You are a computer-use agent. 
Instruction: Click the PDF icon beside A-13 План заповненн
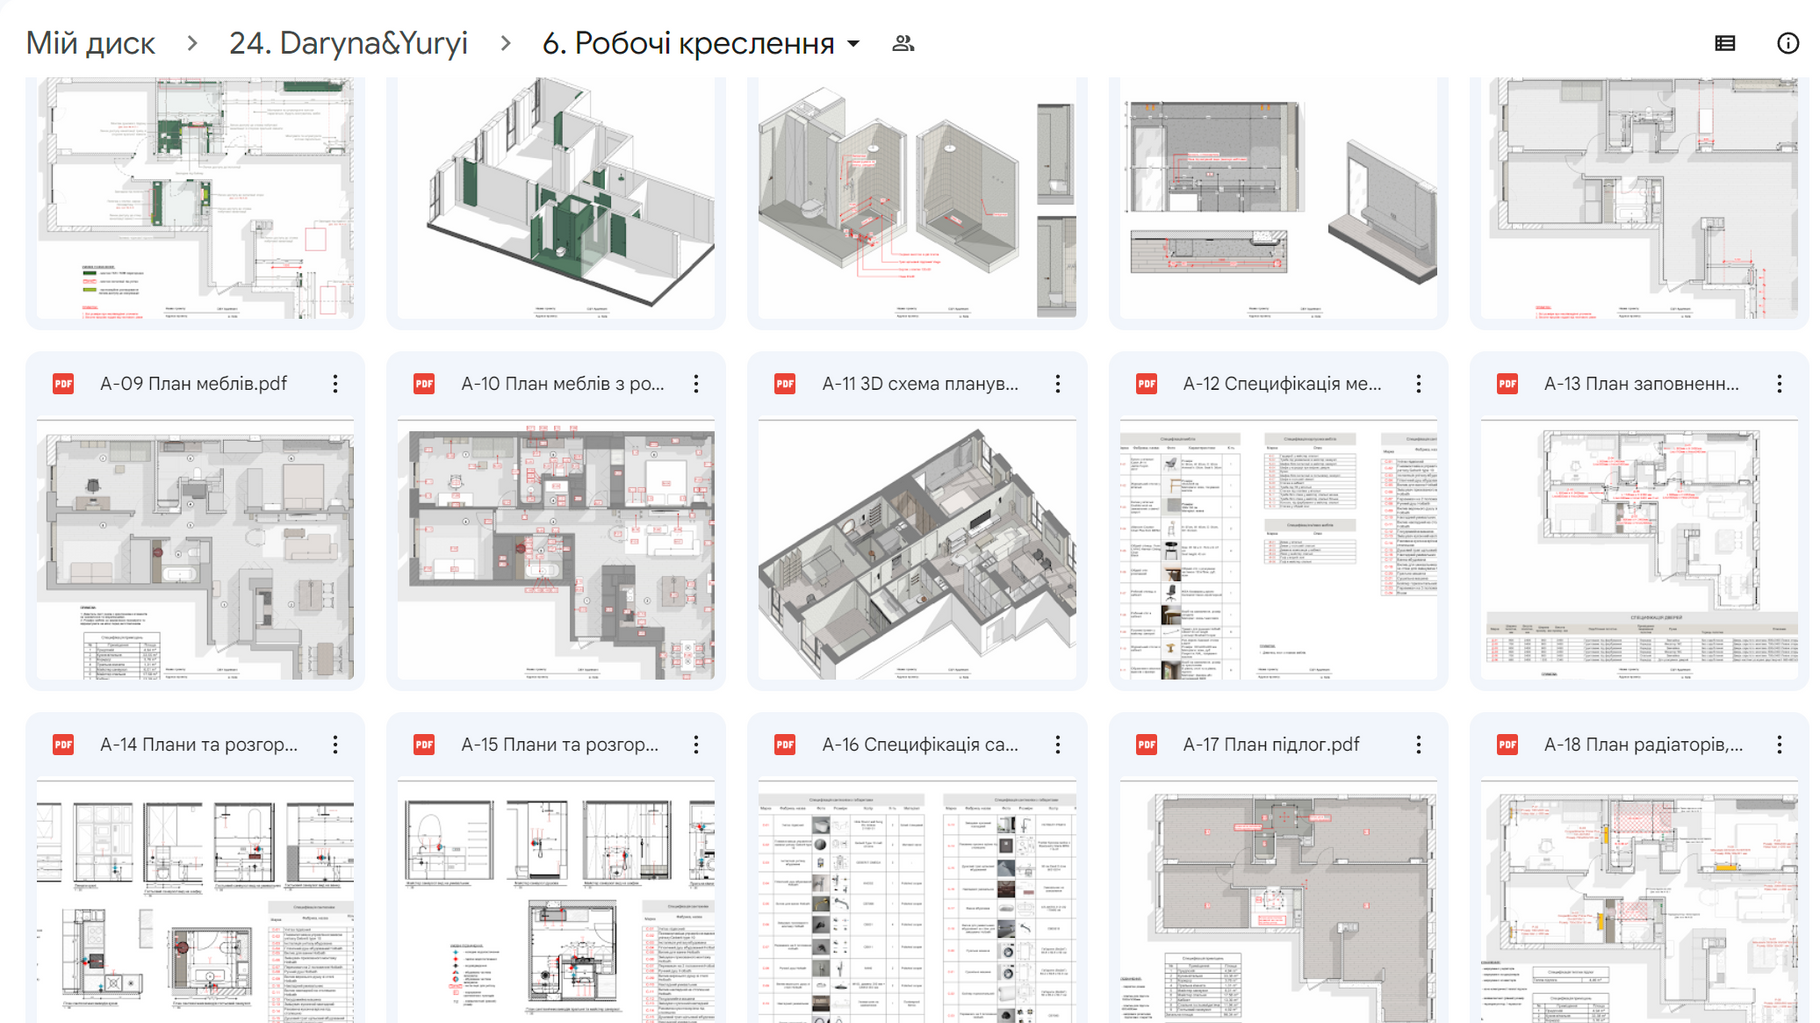1509,383
